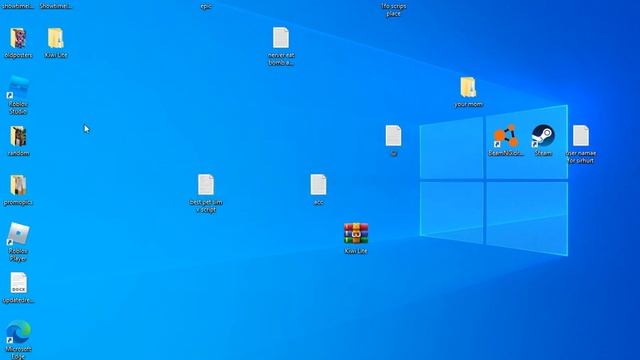Select the 'best pet sim x script' file
The image size is (640, 360).
click(x=206, y=185)
